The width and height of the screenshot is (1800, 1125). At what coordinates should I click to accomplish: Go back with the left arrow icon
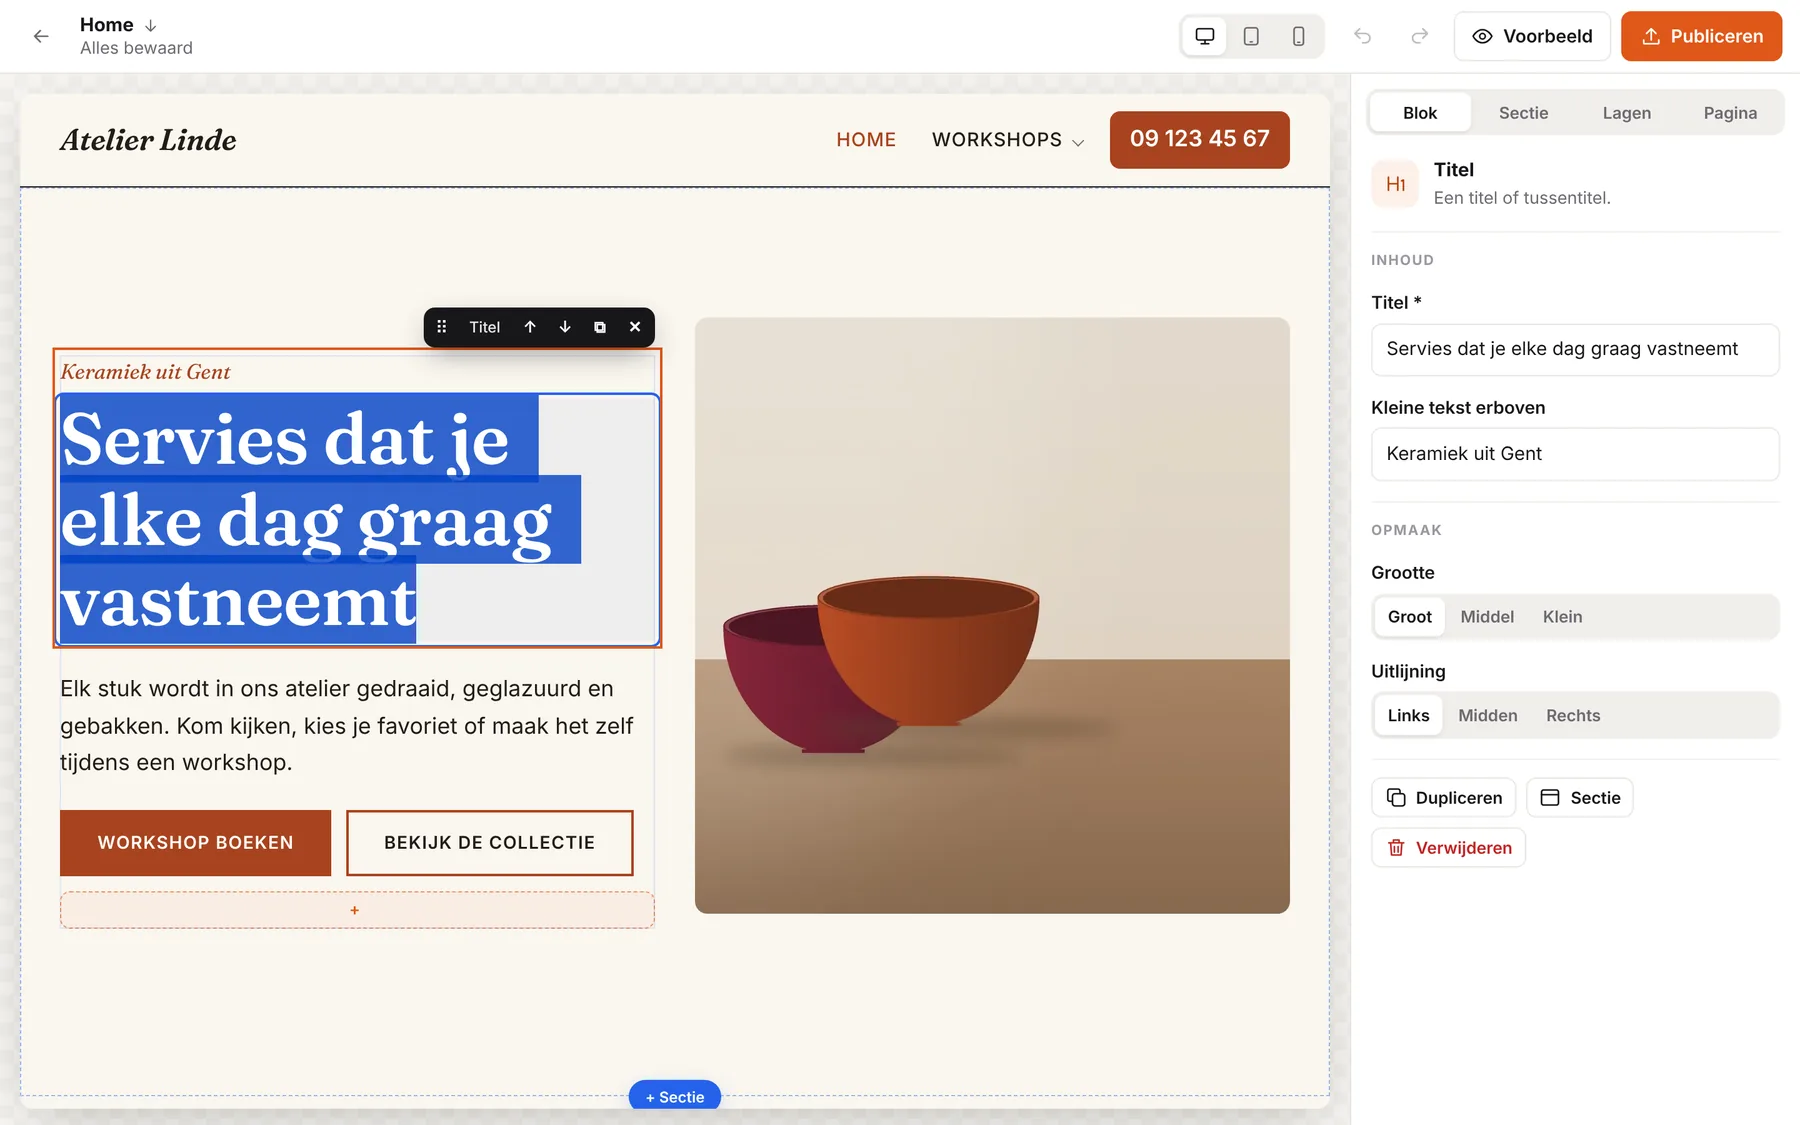point(41,36)
